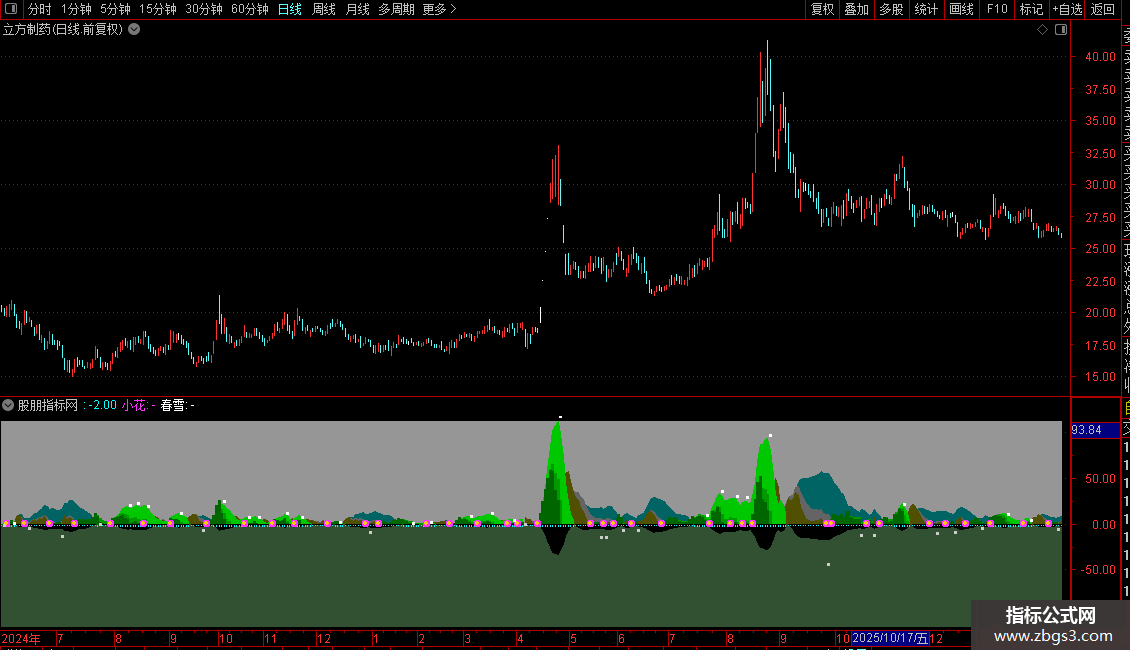Image resolution: width=1130 pixels, height=650 pixels.
Task: Open F10 company information
Action: tap(997, 9)
